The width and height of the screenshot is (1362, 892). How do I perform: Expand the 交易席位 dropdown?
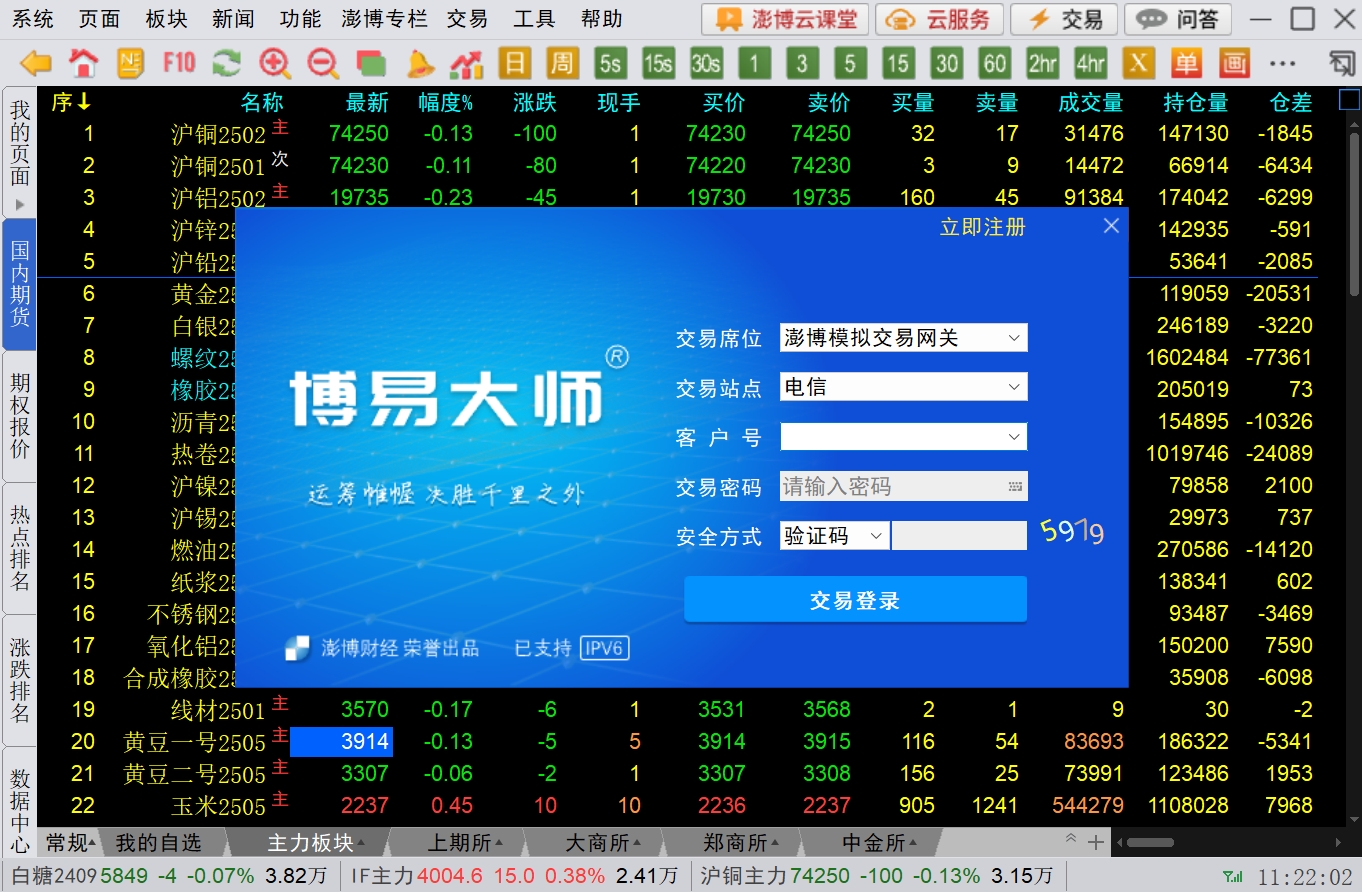pyautogui.click(x=1014, y=338)
